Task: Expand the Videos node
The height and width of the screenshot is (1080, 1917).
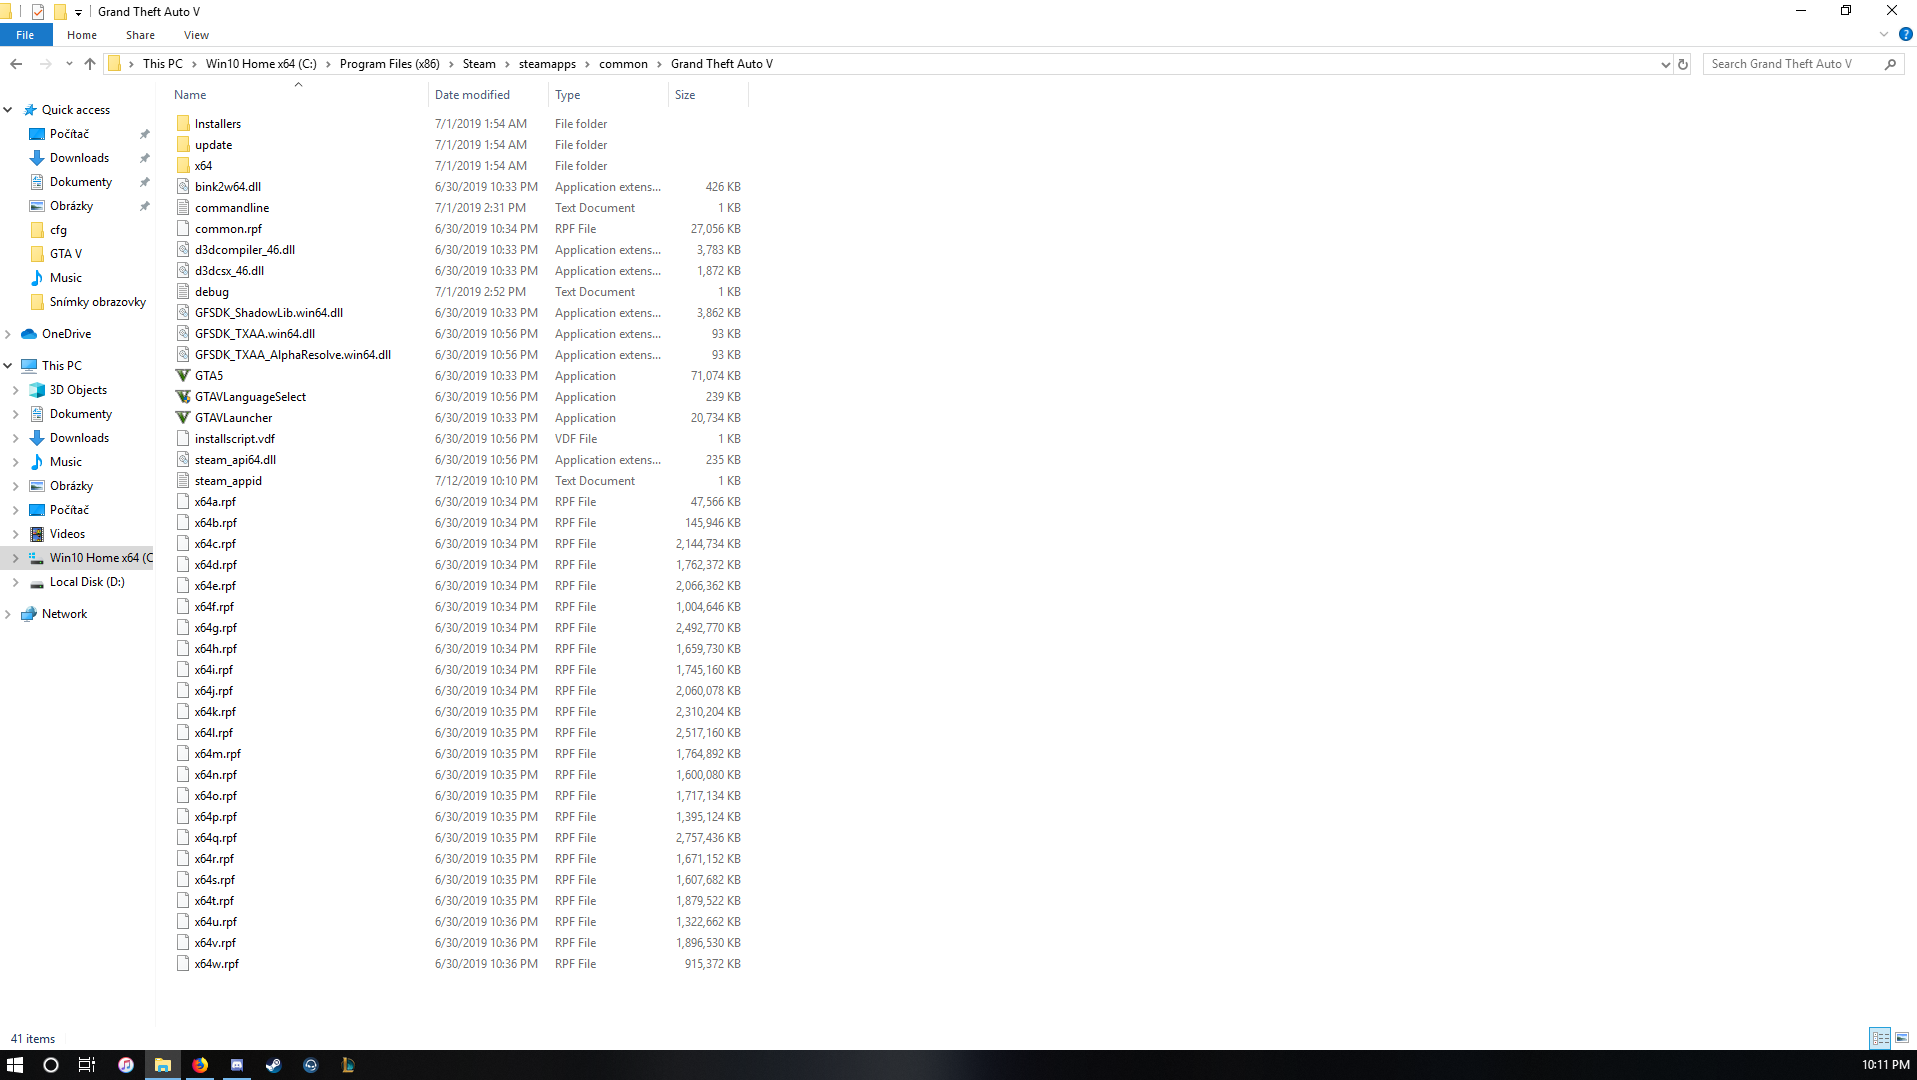Action: (x=16, y=534)
